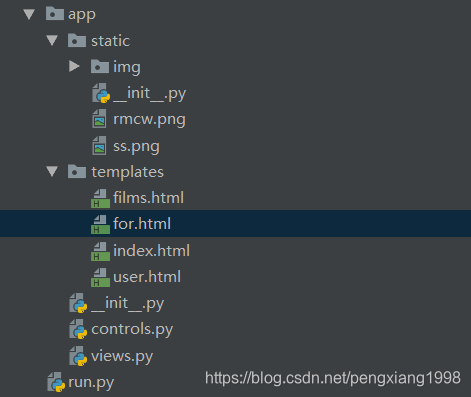This screenshot has height=397, width=471.
Task: Click Python icon of __init__.py below user.html
Action: (x=78, y=303)
